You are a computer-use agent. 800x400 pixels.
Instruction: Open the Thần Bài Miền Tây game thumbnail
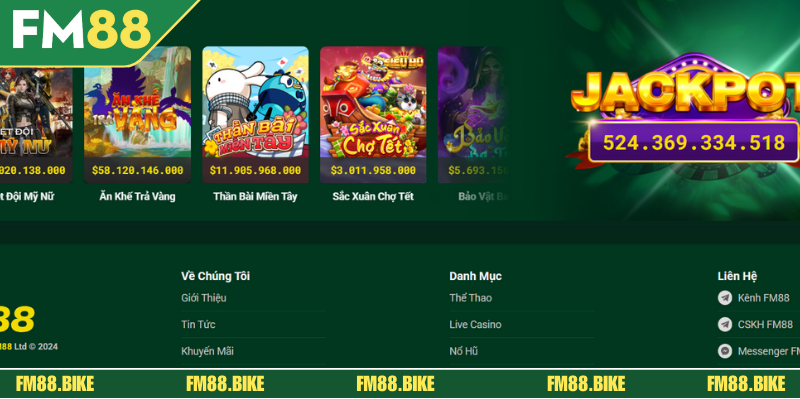click(255, 115)
